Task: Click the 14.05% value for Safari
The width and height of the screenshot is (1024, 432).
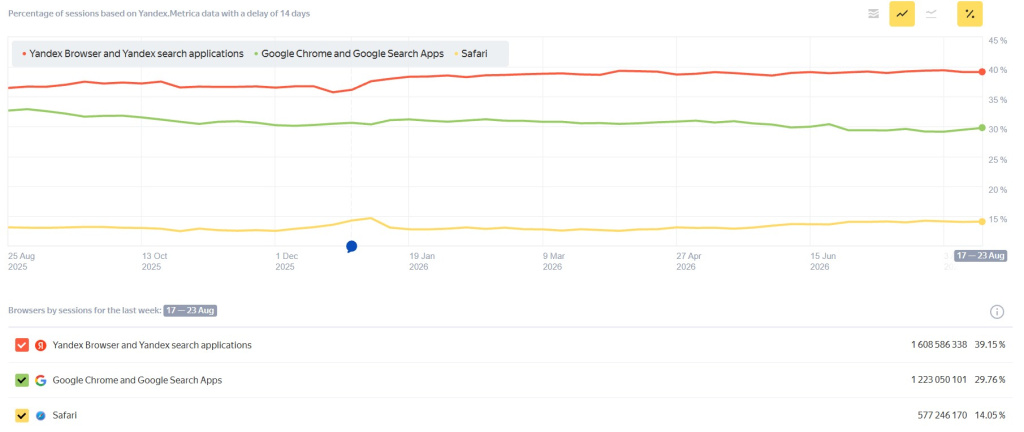Action: tap(990, 415)
